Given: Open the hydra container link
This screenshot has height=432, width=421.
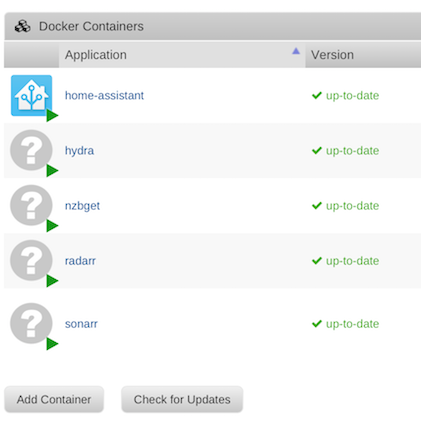Looking at the screenshot, I should (x=79, y=151).
